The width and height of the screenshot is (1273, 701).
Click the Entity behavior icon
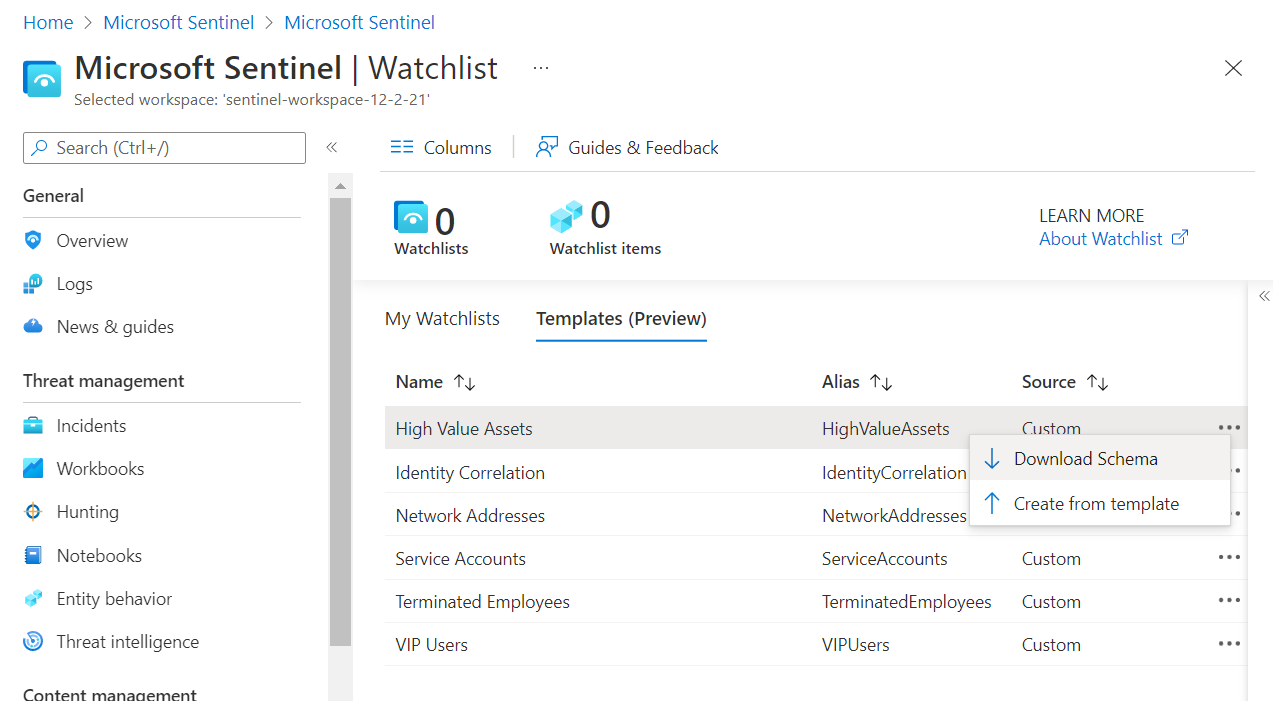click(x=33, y=599)
